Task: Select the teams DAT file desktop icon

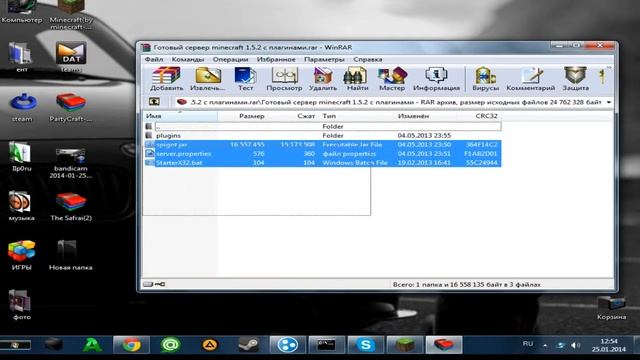Action: (x=71, y=57)
